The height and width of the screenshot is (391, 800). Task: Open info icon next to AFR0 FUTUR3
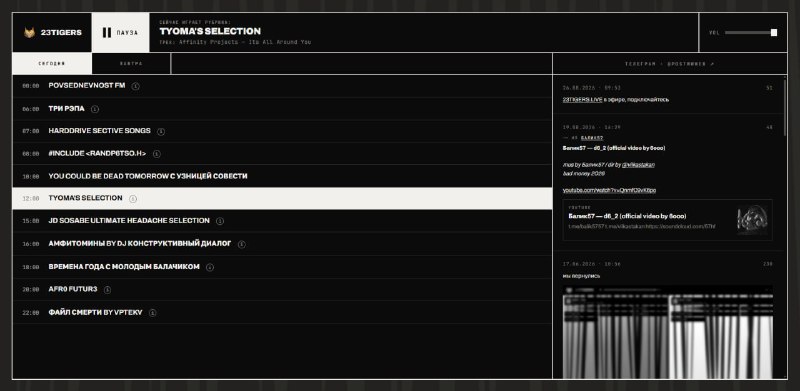click(x=107, y=289)
